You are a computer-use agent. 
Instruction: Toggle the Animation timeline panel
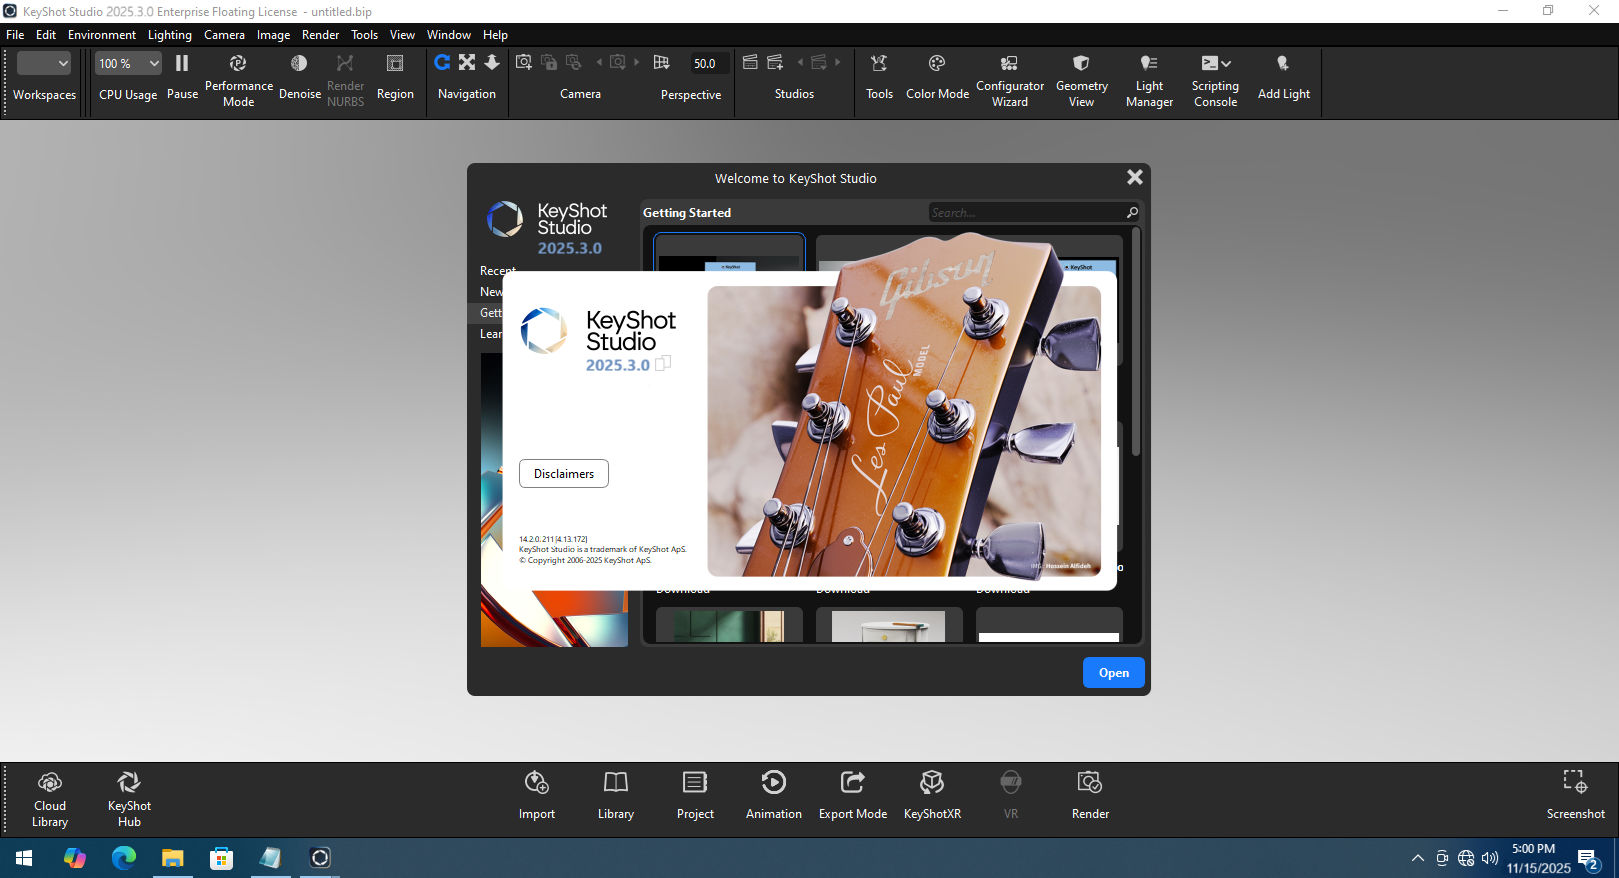tap(774, 796)
